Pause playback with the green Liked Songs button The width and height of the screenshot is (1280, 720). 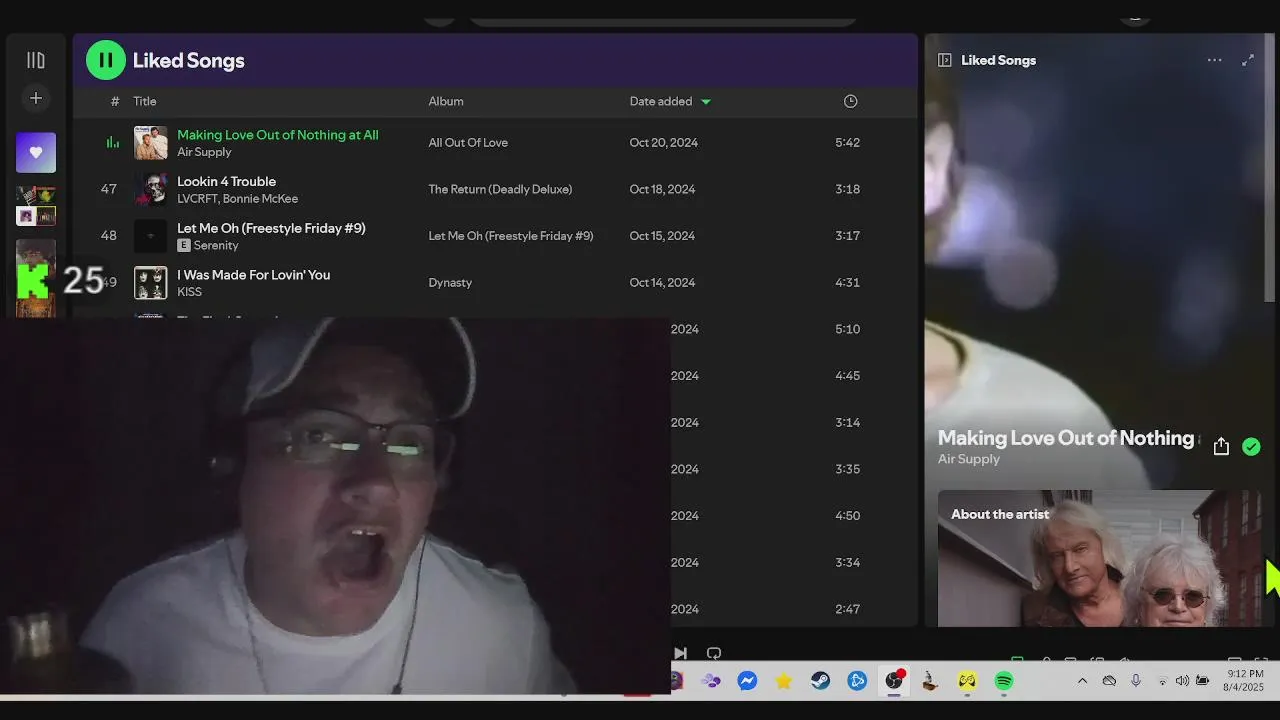pyautogui.click(x=106, y=60)
